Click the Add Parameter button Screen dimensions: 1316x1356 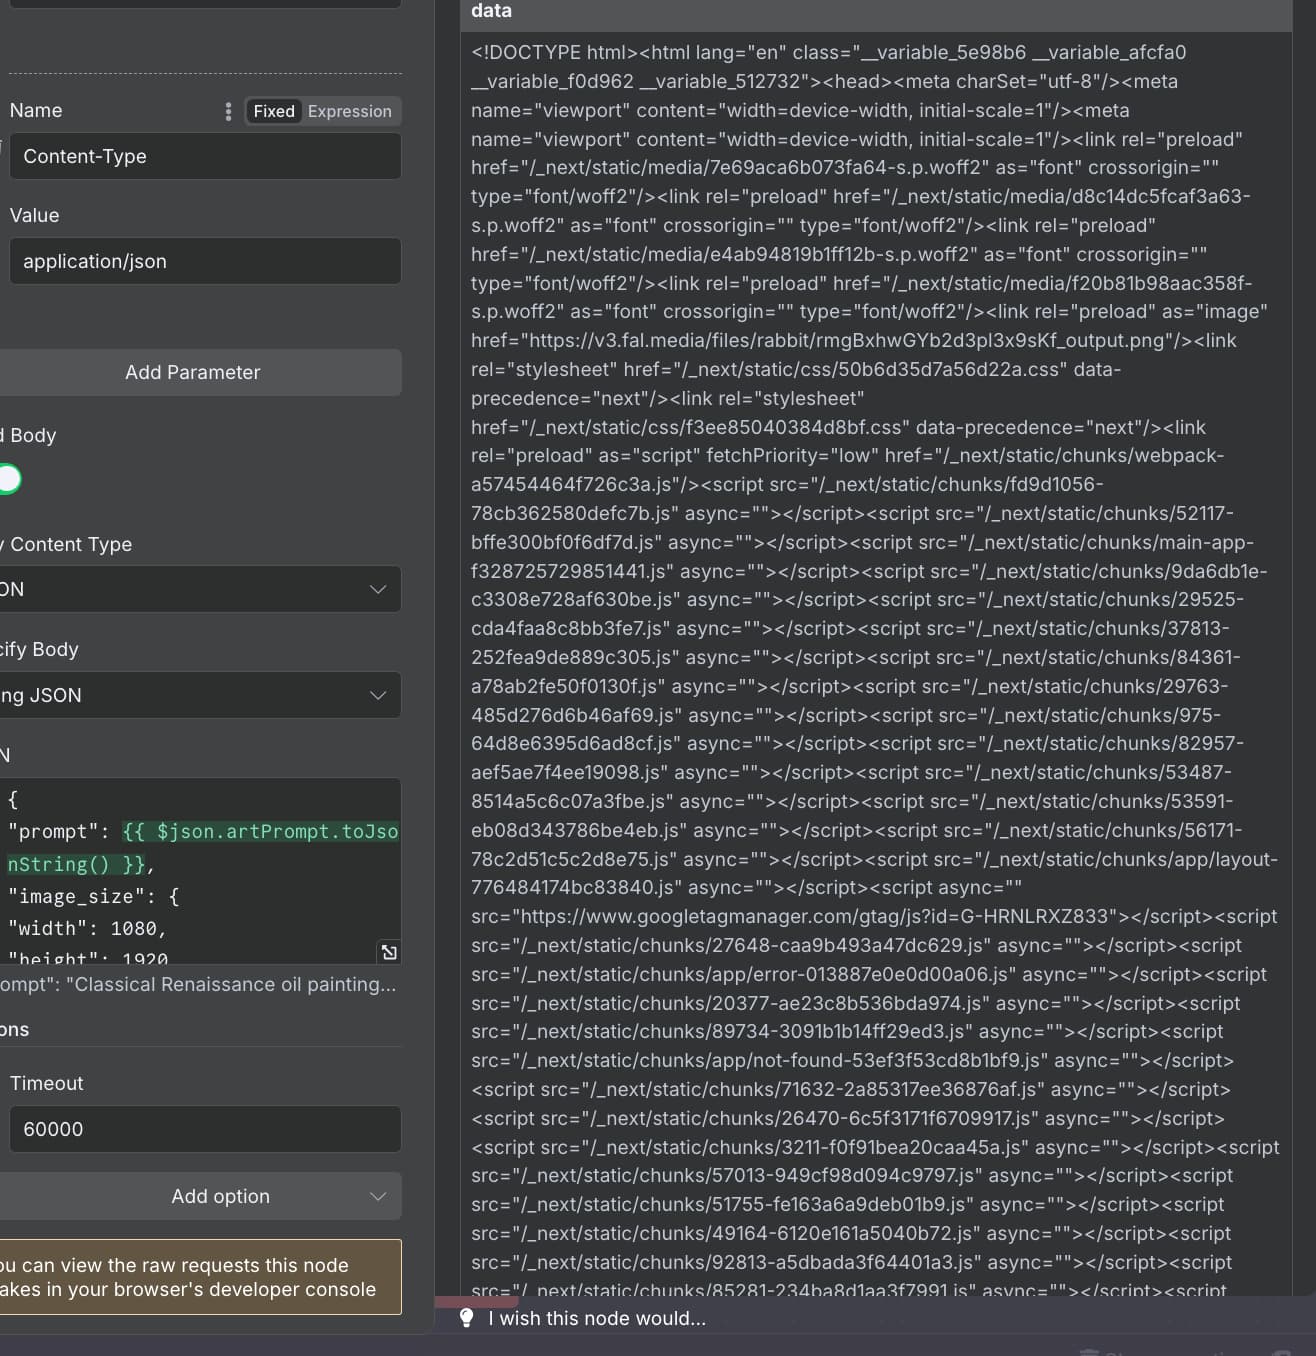[200, 372]
